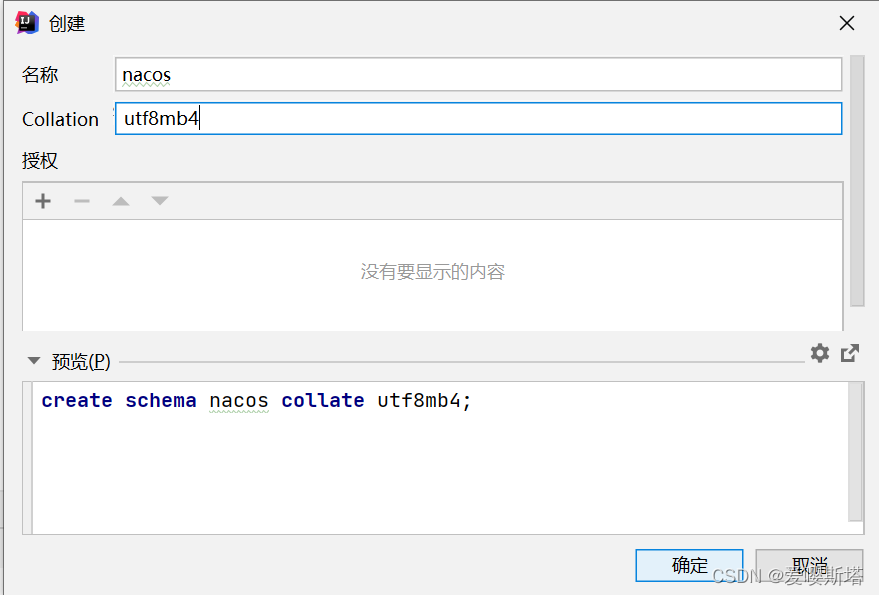Open preview SQL in editor icon
Screen dimensions: 879x595
850,353
